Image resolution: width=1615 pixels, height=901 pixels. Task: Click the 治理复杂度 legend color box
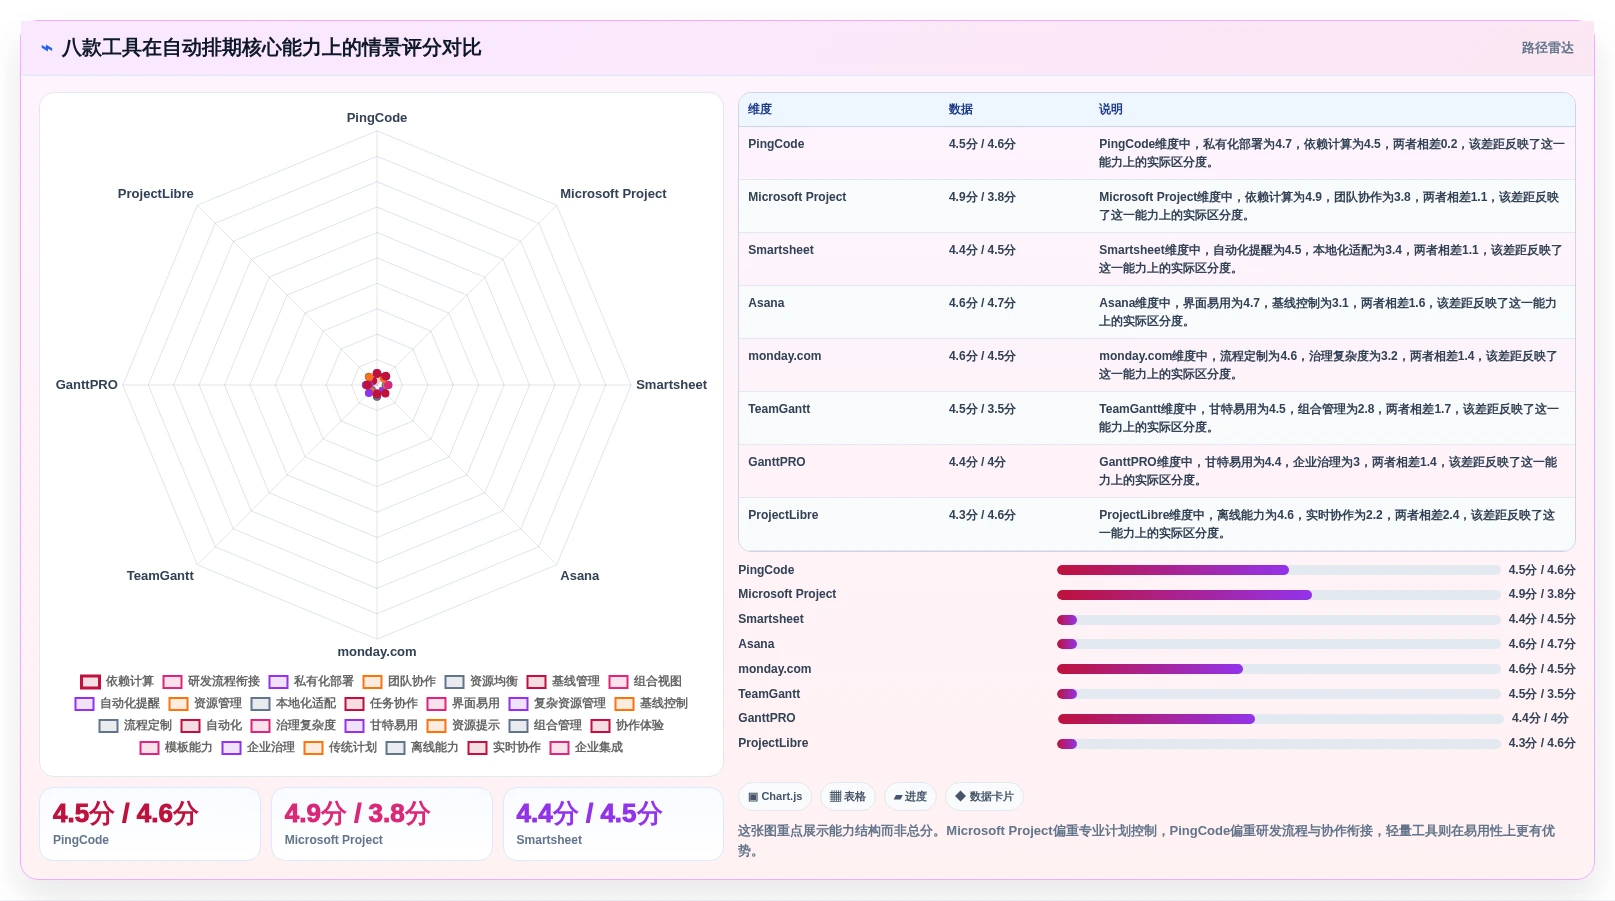tap(260, 725)
